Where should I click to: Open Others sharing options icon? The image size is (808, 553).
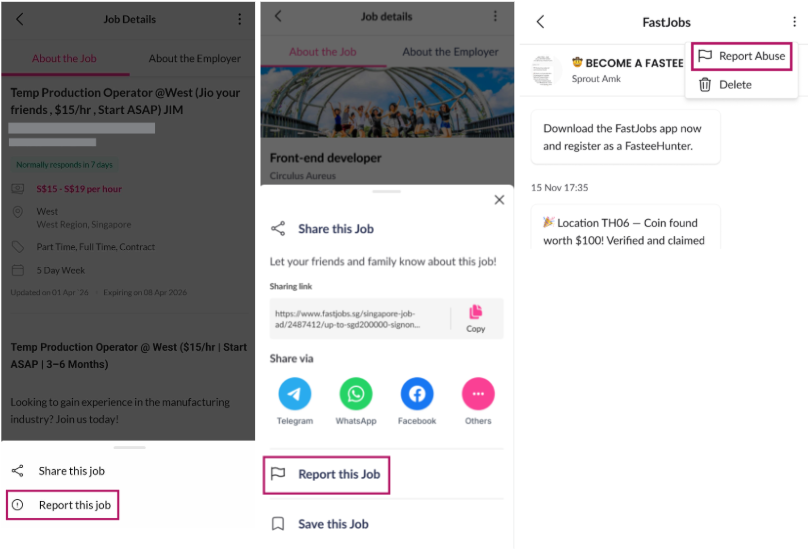[x=478, y=394]
